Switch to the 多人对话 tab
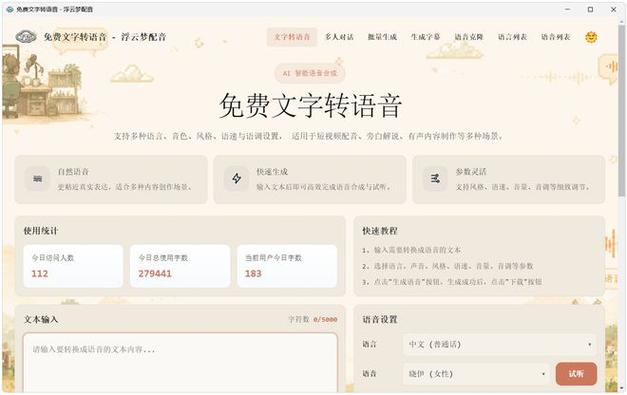The width and height of the screenshot is (627, 395). click(x=339, y=37)
